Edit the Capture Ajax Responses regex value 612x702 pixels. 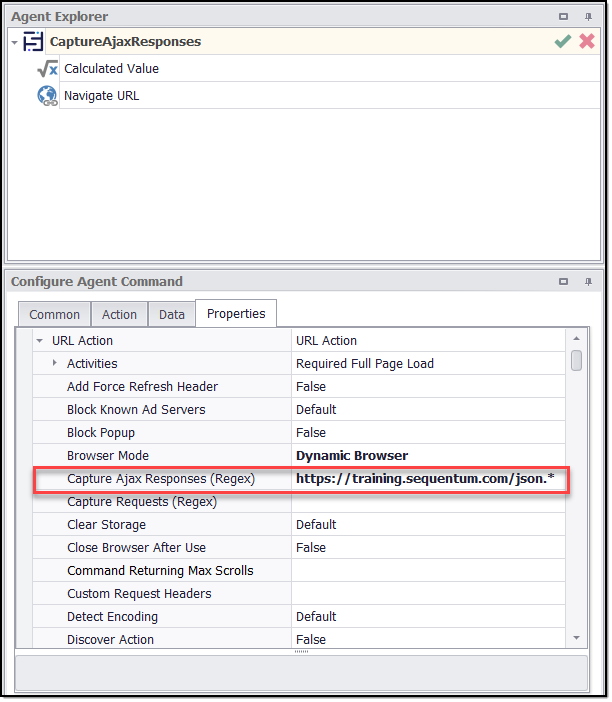pos(429,479)
